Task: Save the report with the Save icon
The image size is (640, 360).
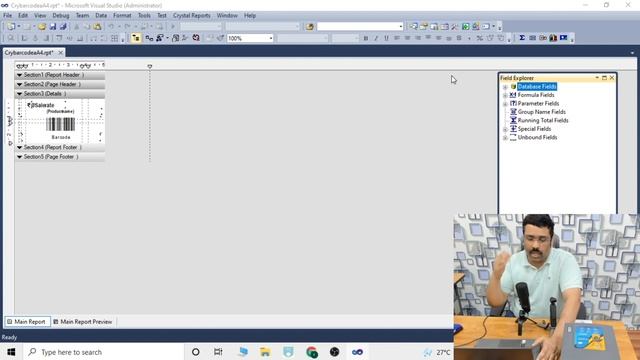Action: pos(53,27)
